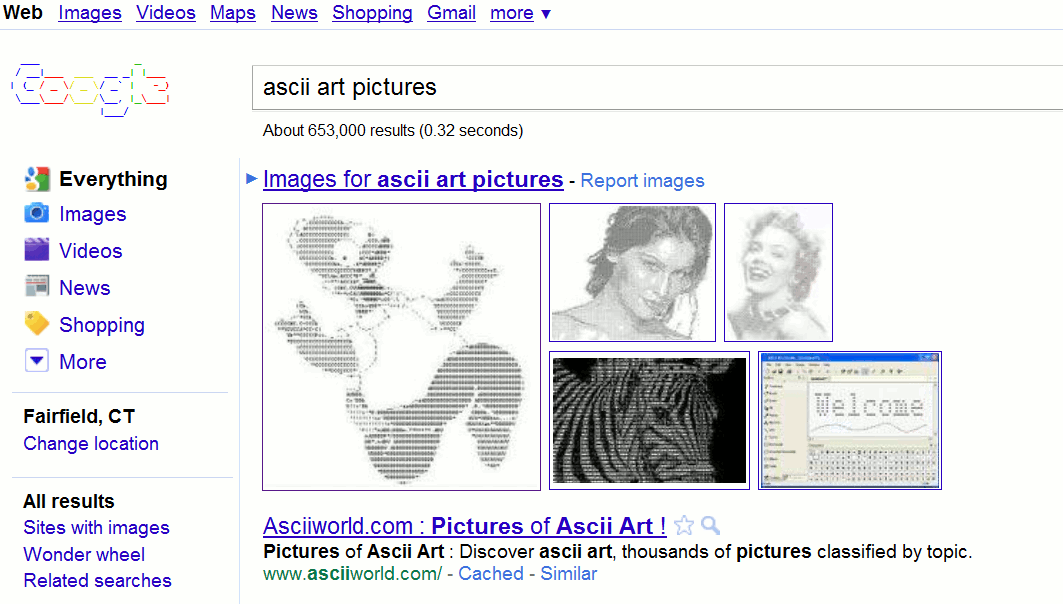Open the Wonder wheel view
The height and width of the screenshot is (604, 1063).
[84, 554]
